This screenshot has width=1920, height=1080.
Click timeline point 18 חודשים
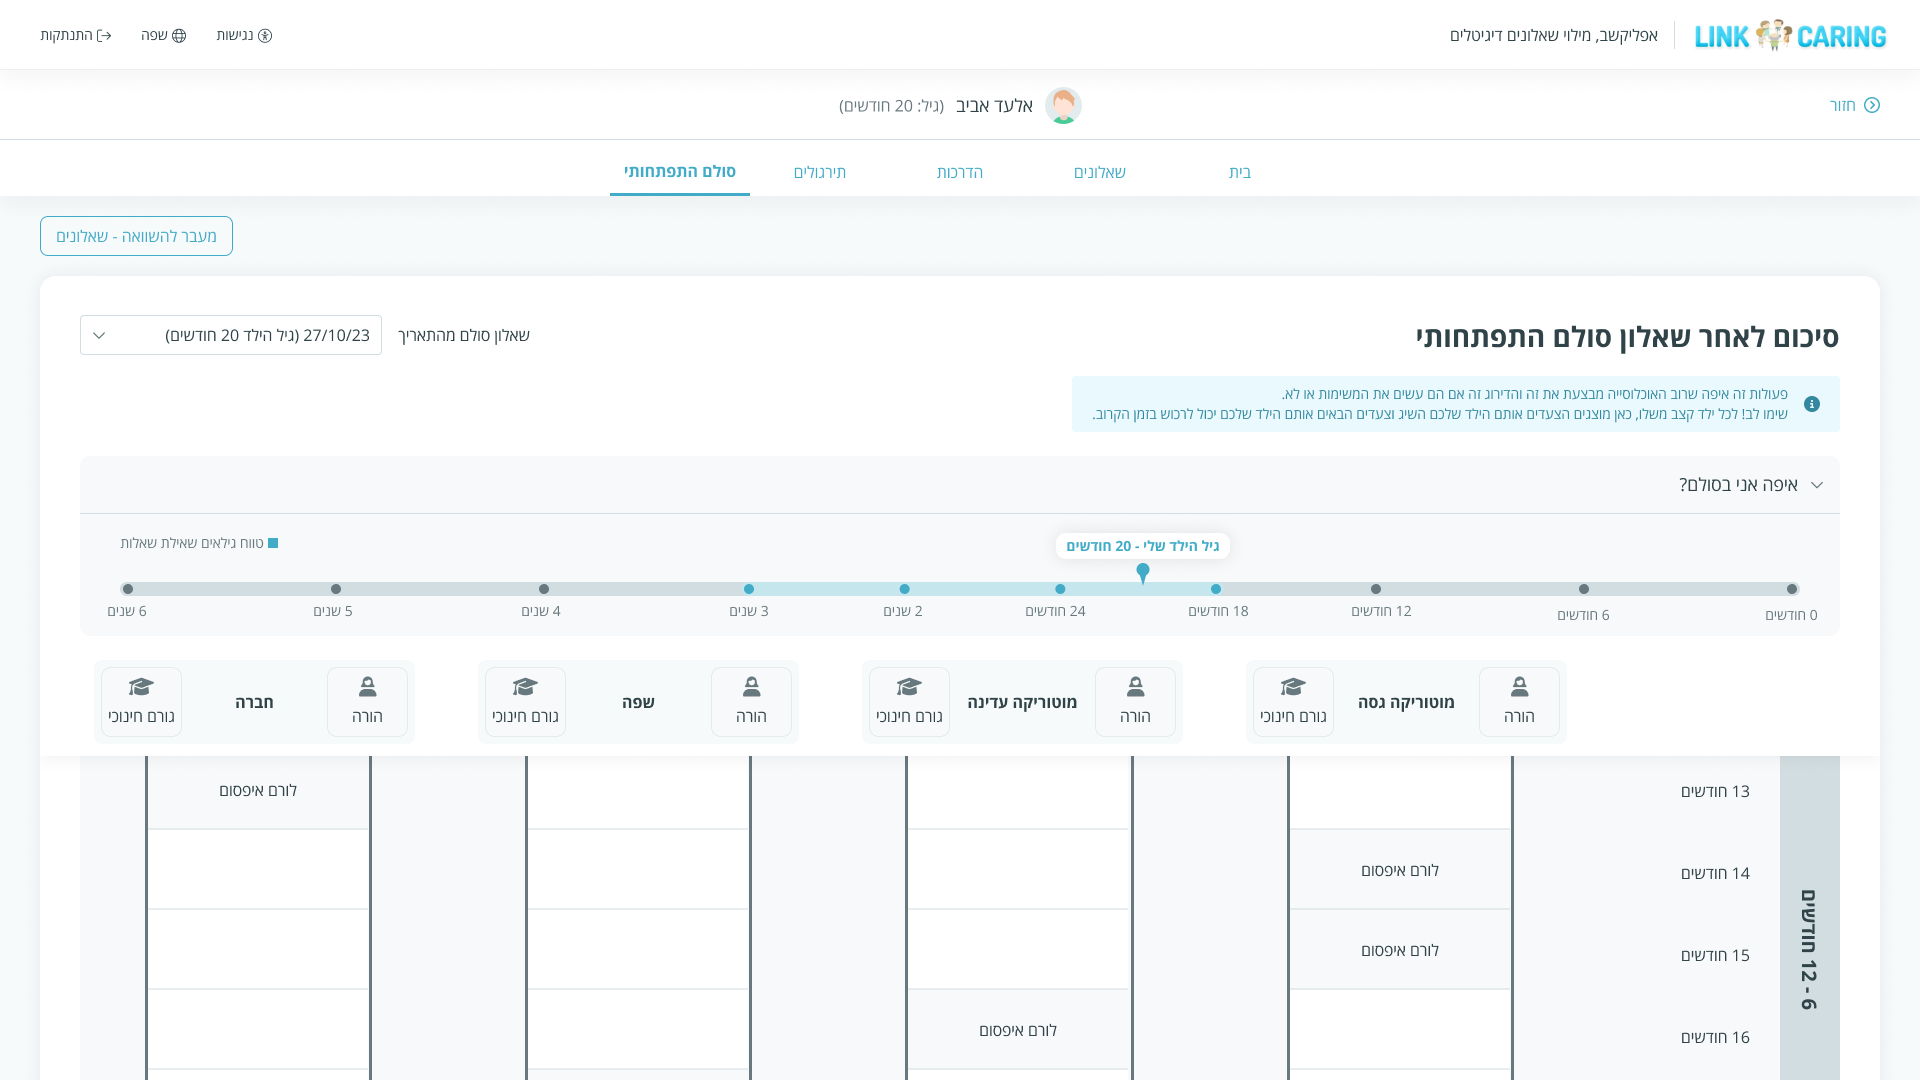[x=1216, y=589]
